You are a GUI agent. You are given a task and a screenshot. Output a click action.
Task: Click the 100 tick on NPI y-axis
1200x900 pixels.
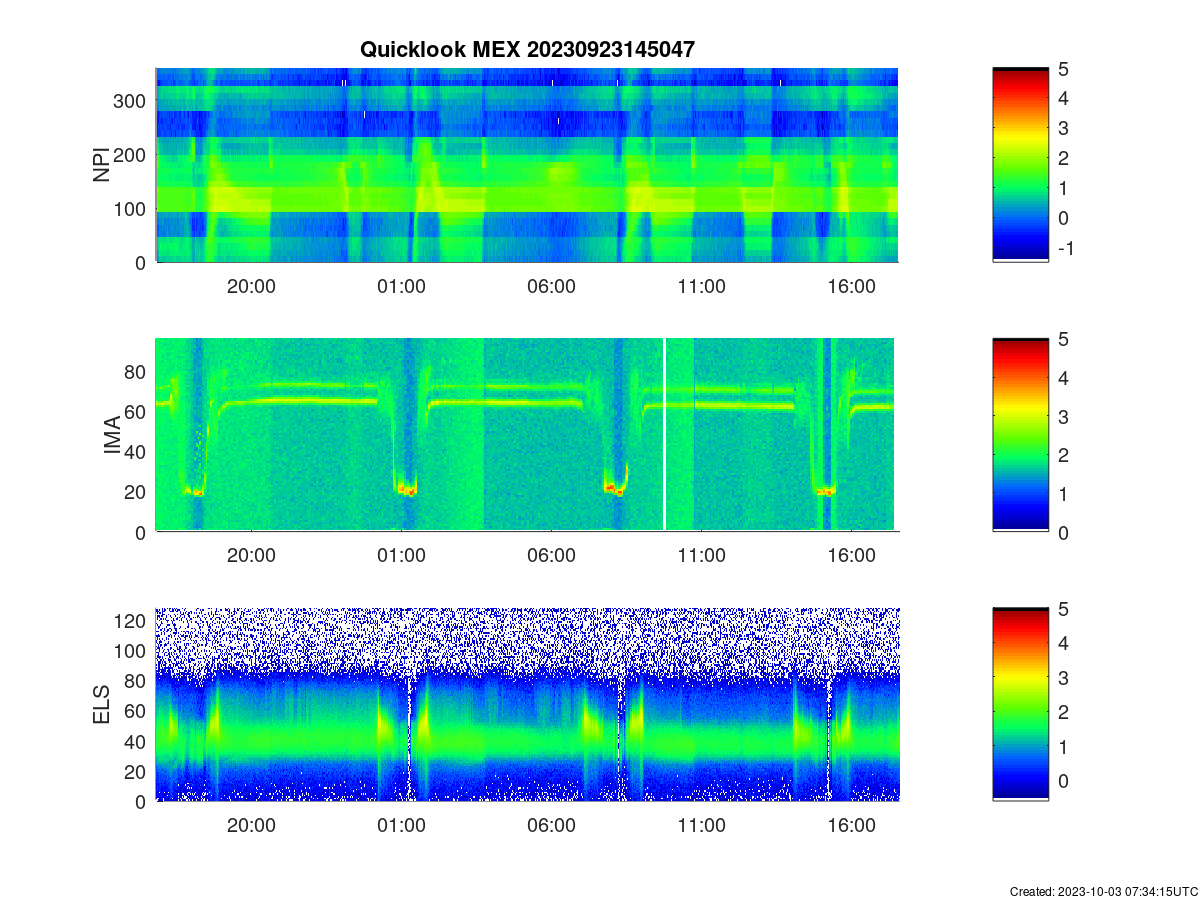pos(132,209)
